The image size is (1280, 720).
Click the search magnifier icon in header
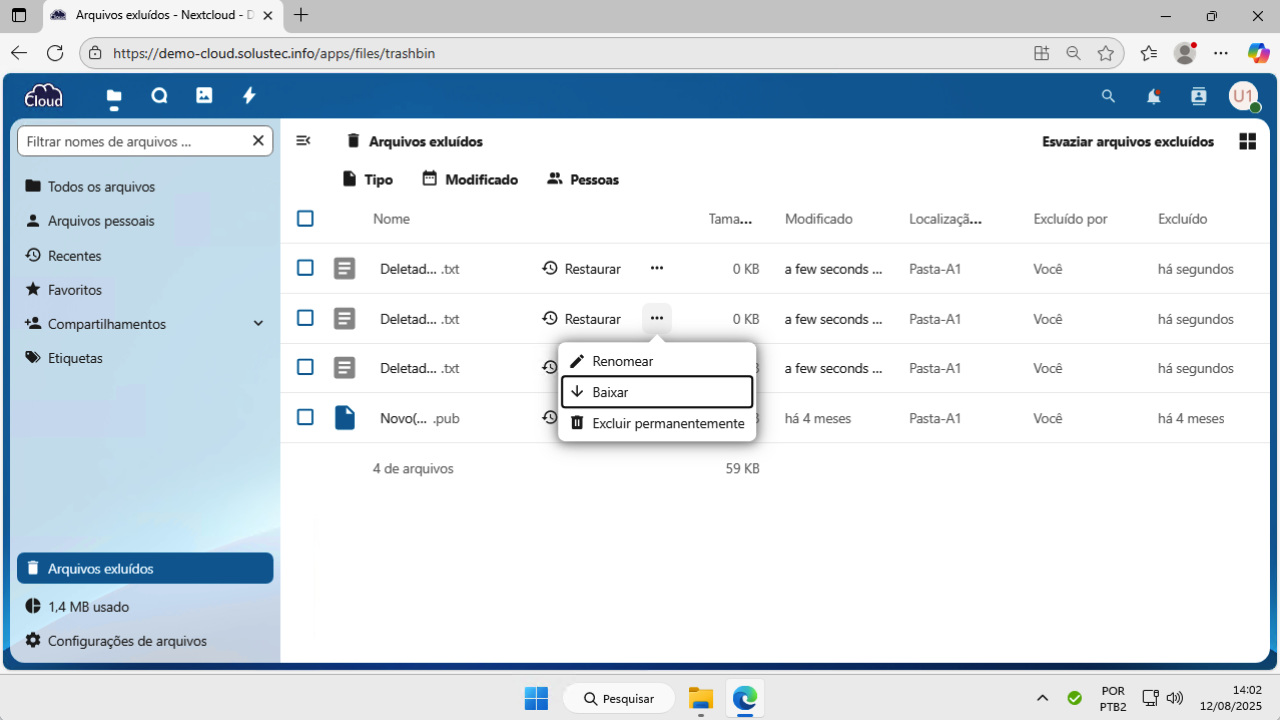tap(1108, 96)
